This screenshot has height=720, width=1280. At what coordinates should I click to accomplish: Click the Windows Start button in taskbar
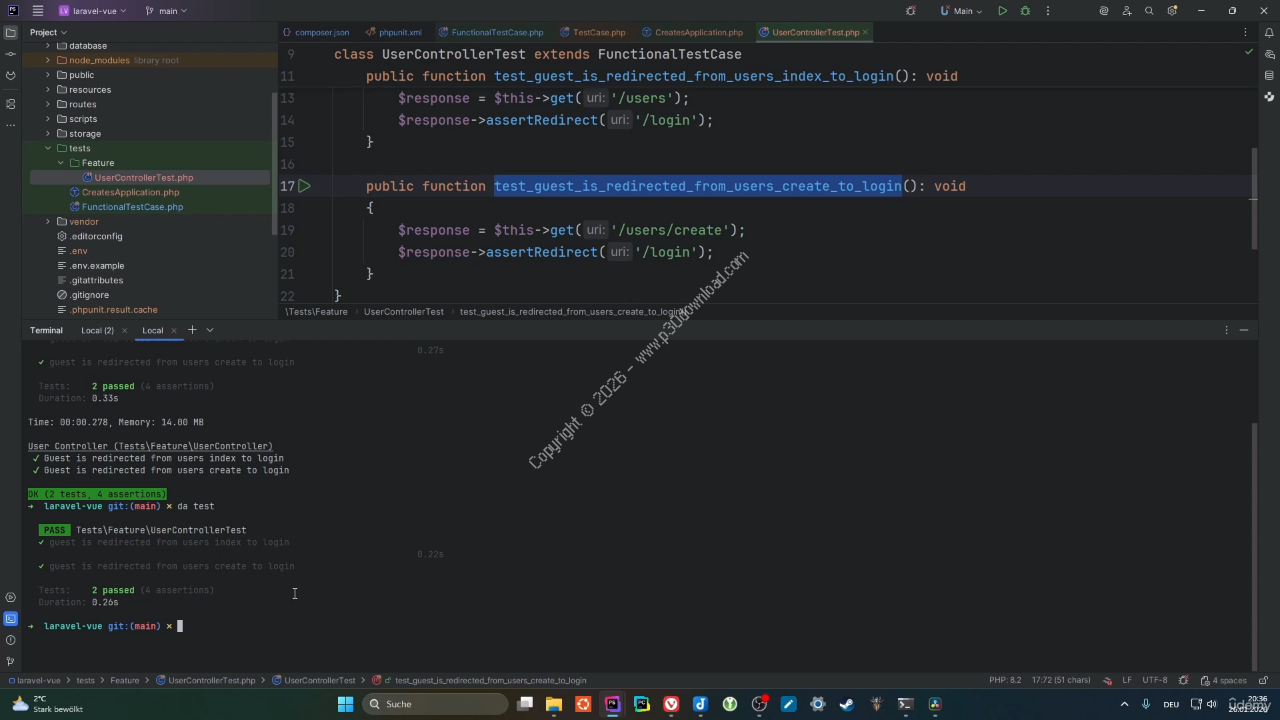click(345, 704)
